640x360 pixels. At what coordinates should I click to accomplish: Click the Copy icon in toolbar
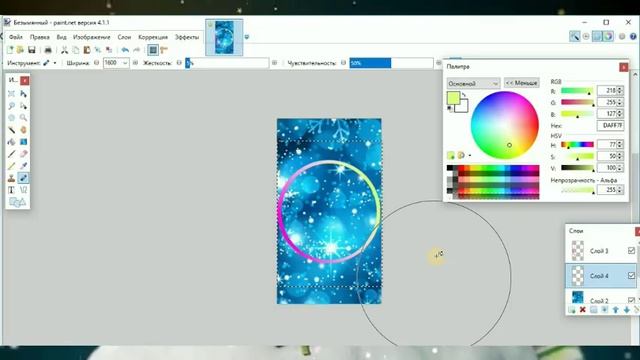(x=76, y=50)
